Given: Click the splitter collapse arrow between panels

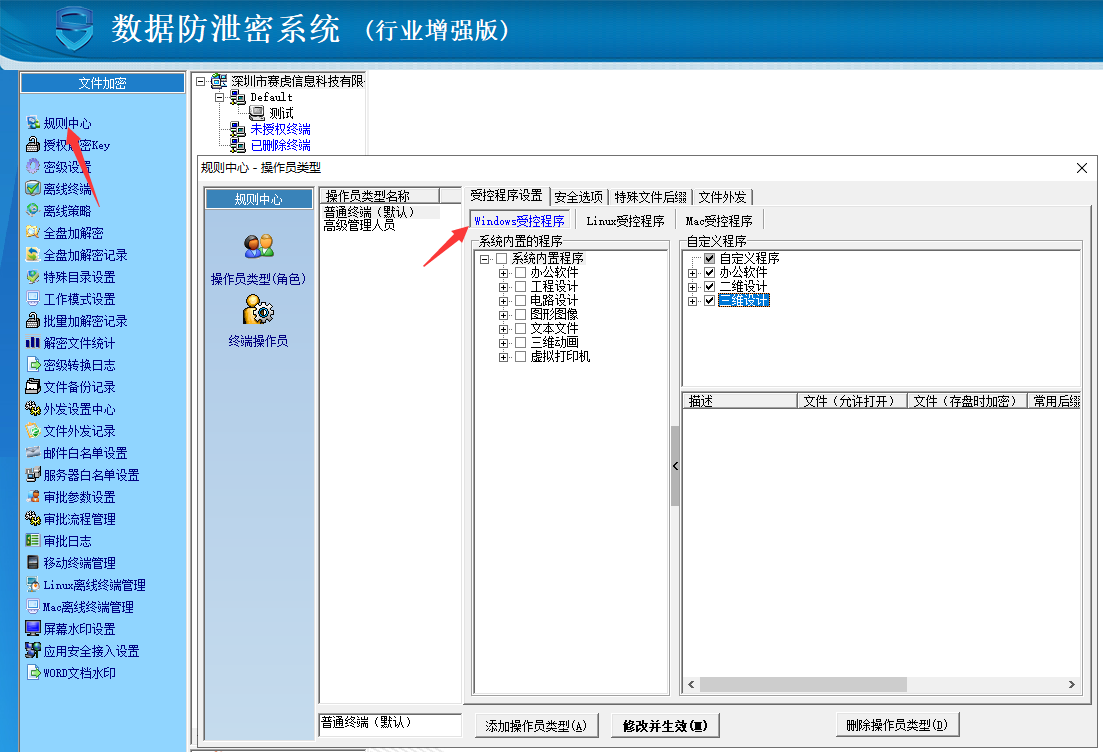Looking at the screenshot, I should 675,466.
